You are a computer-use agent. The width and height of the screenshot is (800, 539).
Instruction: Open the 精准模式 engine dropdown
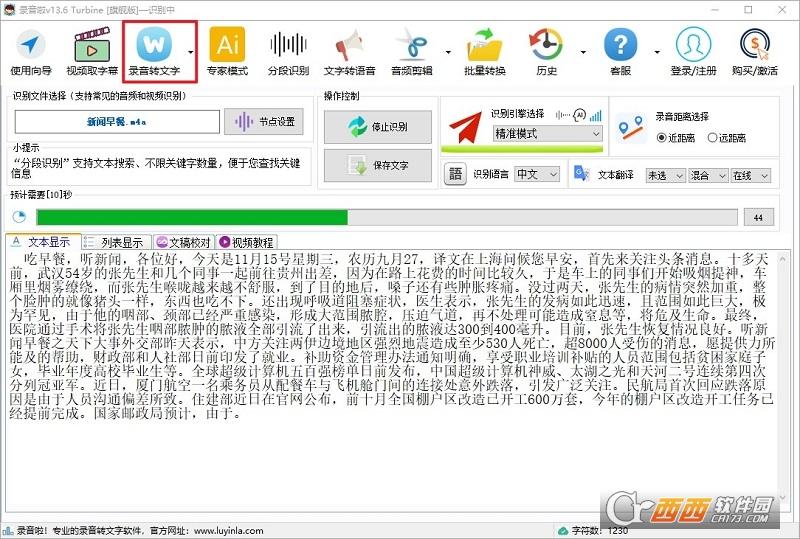547,134
